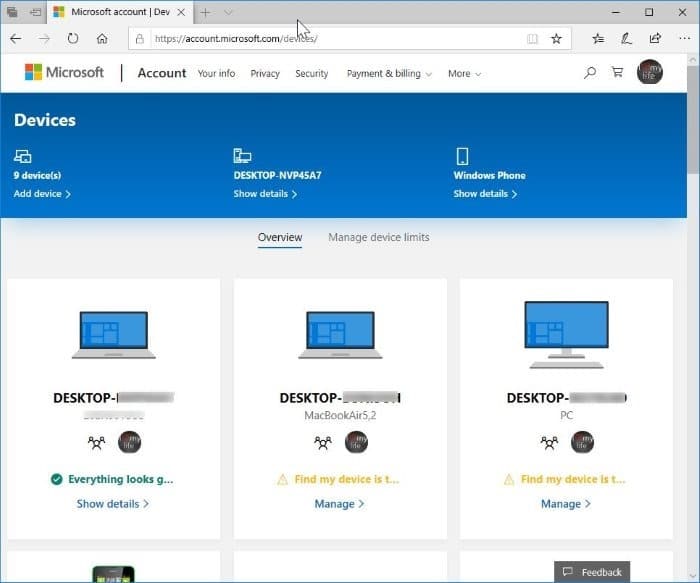Open the Edge settings and more menu
This screenshot has width=700, height=583.
(684, 39)
